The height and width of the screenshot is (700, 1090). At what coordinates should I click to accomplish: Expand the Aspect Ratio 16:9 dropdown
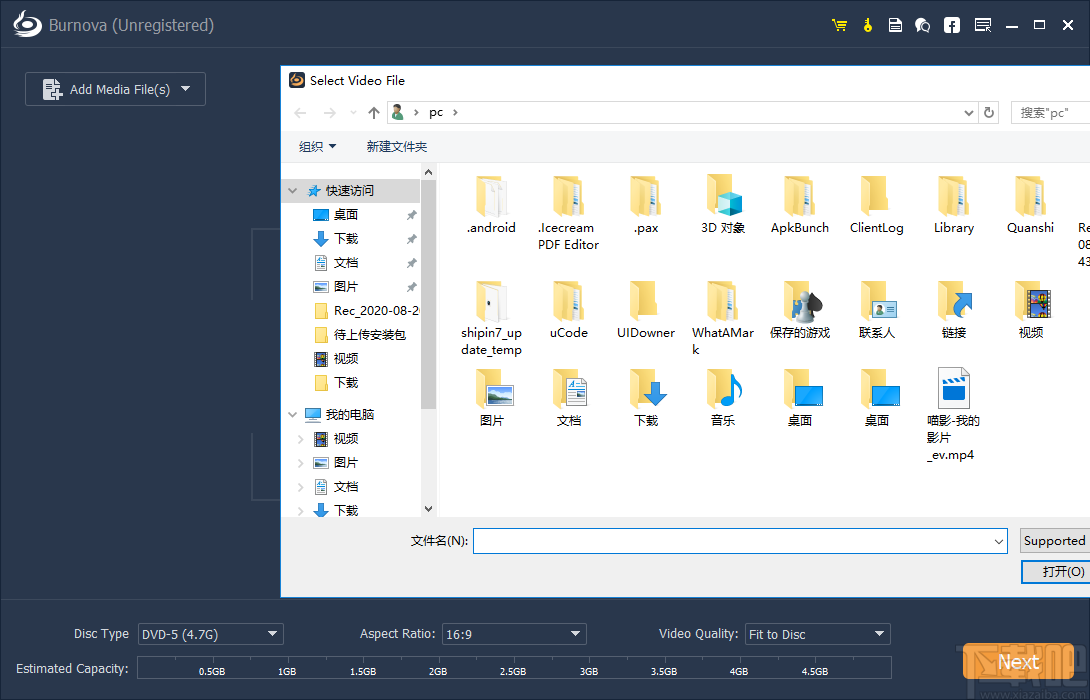514,634
